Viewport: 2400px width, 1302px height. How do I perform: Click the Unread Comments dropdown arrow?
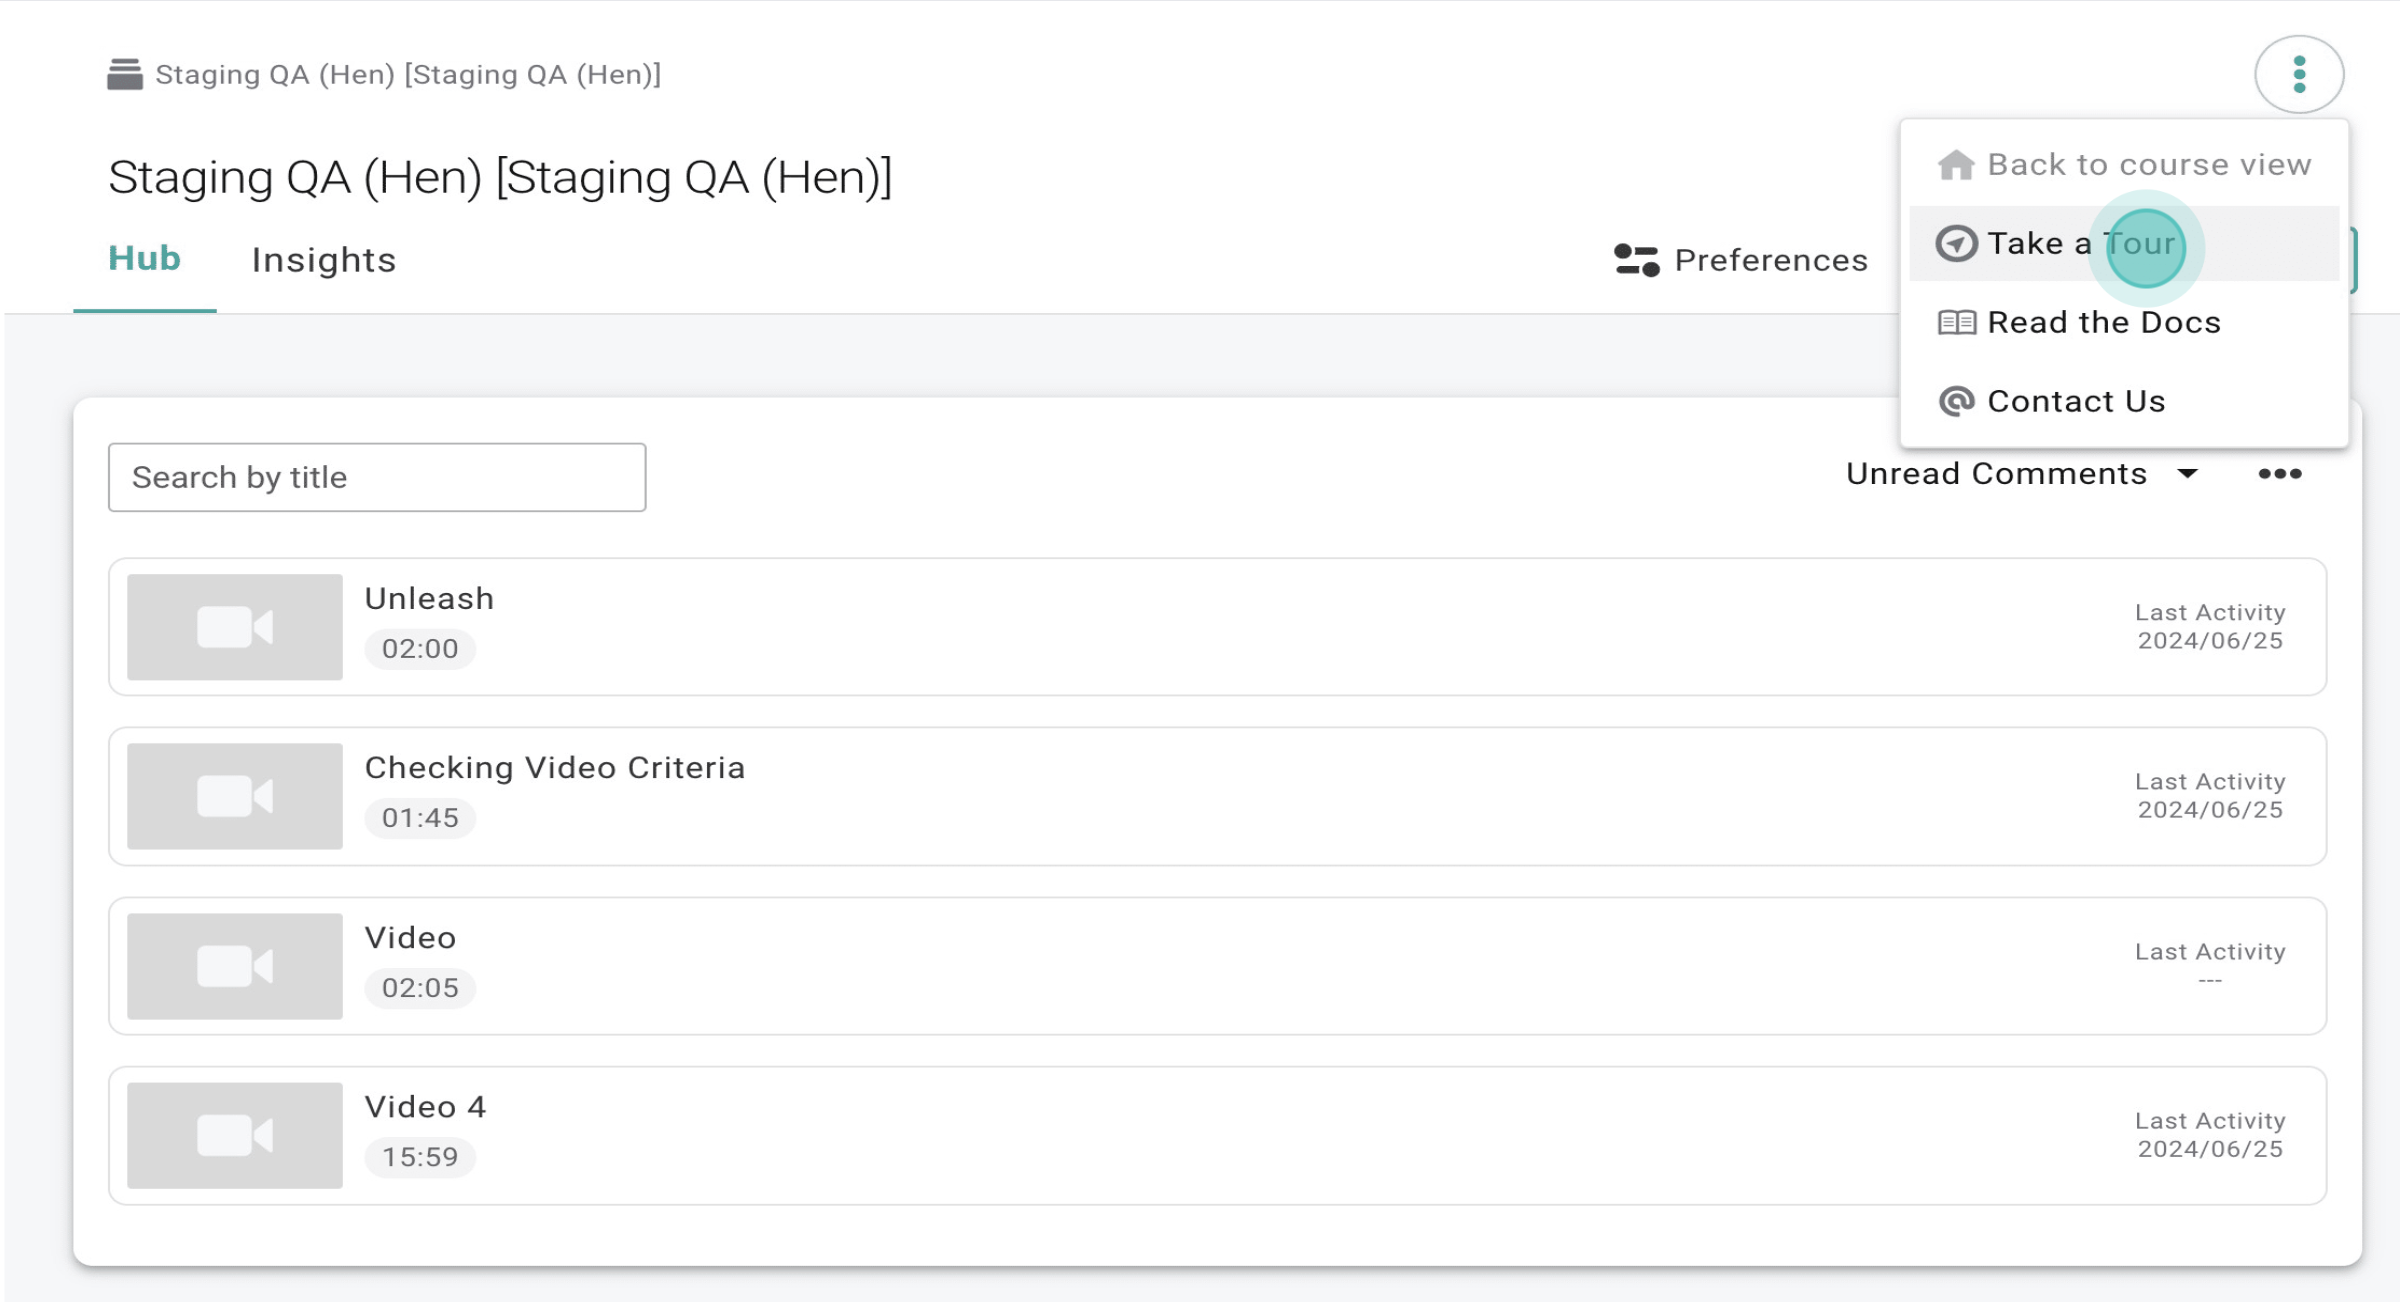2187,474
